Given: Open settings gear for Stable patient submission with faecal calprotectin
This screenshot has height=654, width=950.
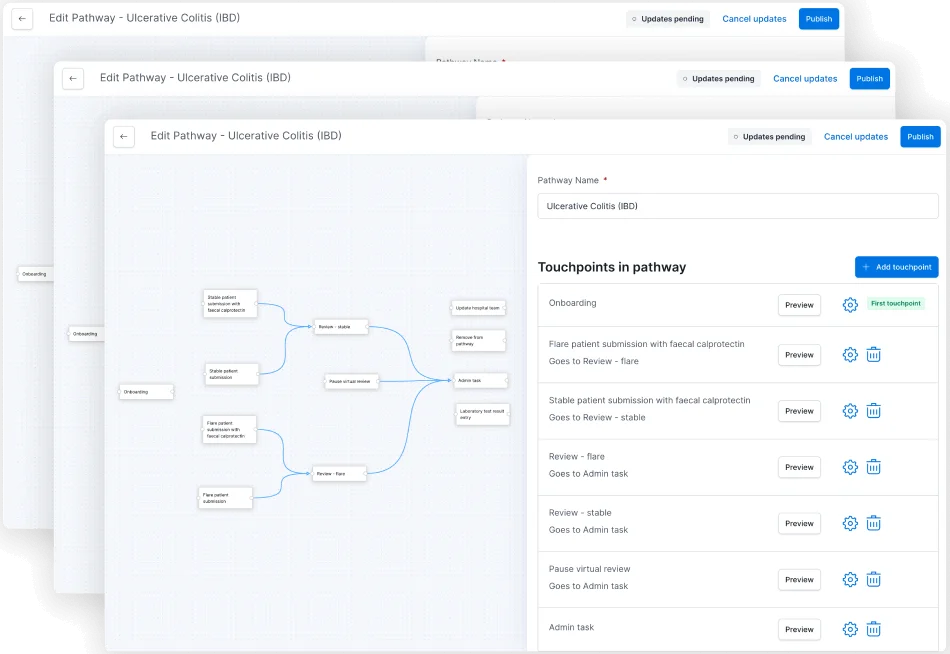Looking at the screenshot, I should (x=850, y=411).
